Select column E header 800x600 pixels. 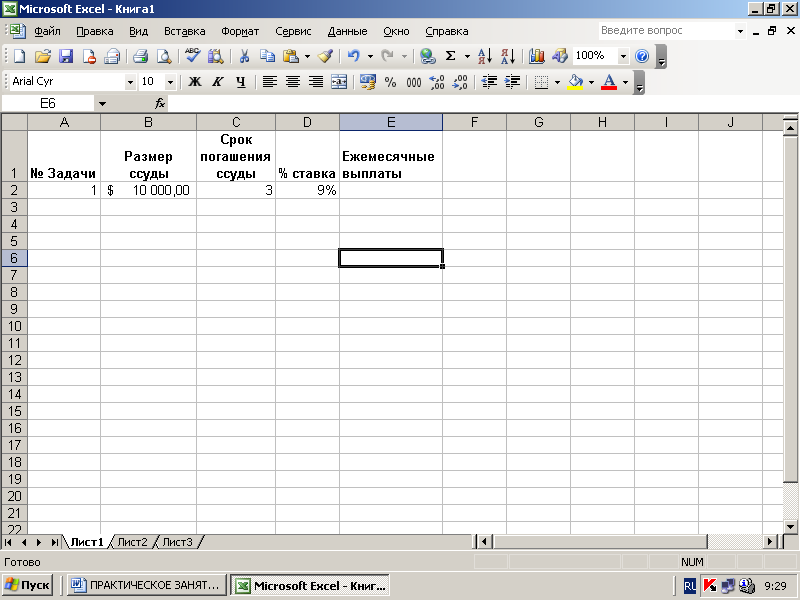pos(391,122)
